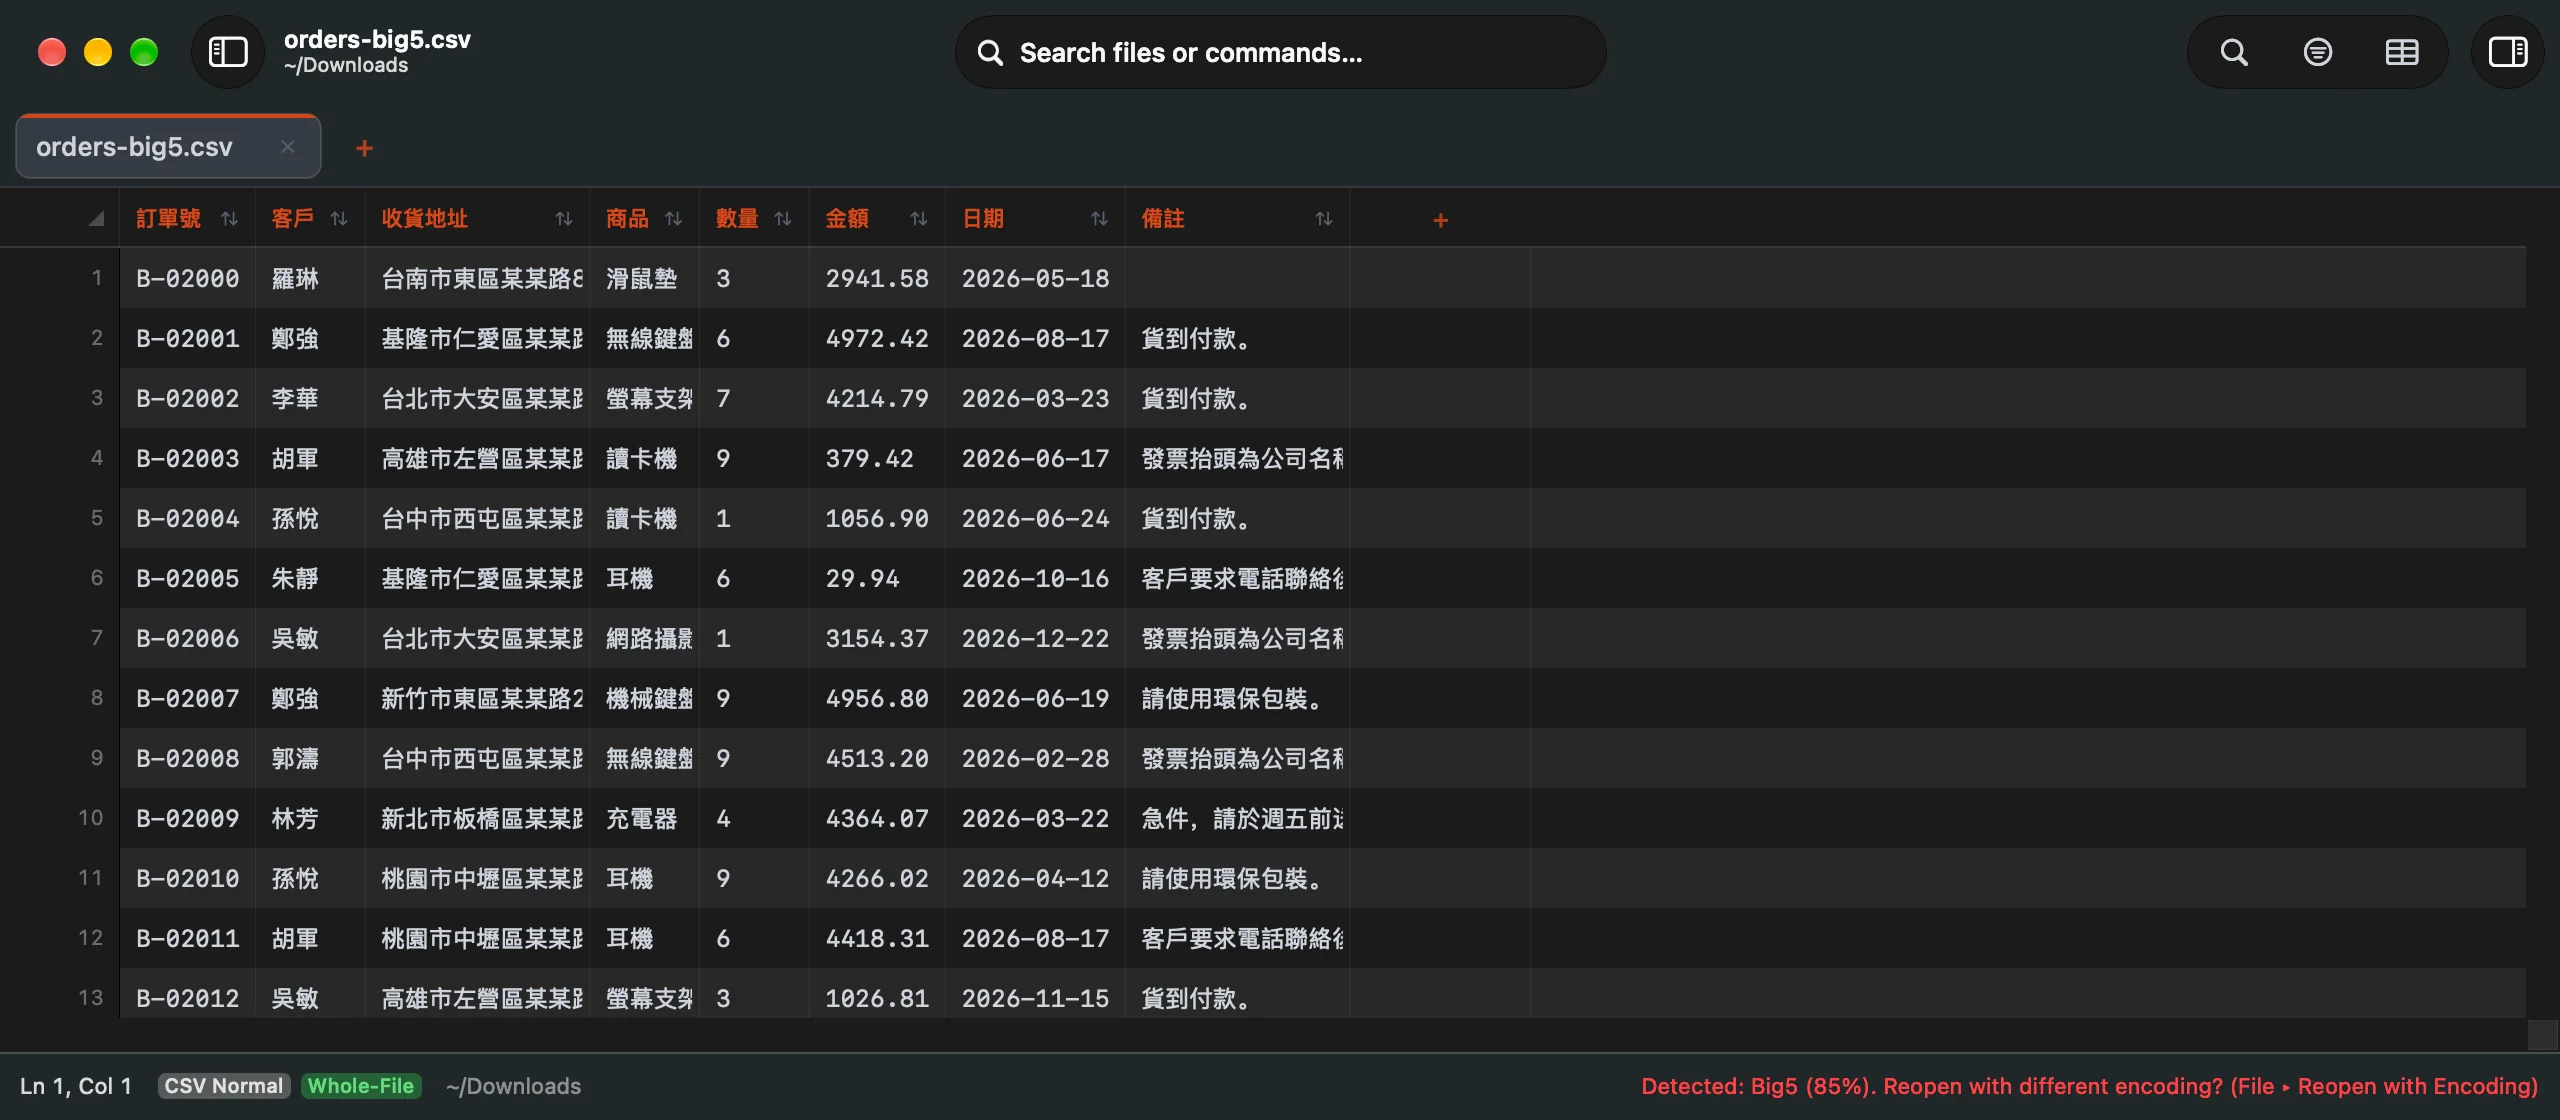Sort by 收貨地址 column arrows

(x=564, y=218)
